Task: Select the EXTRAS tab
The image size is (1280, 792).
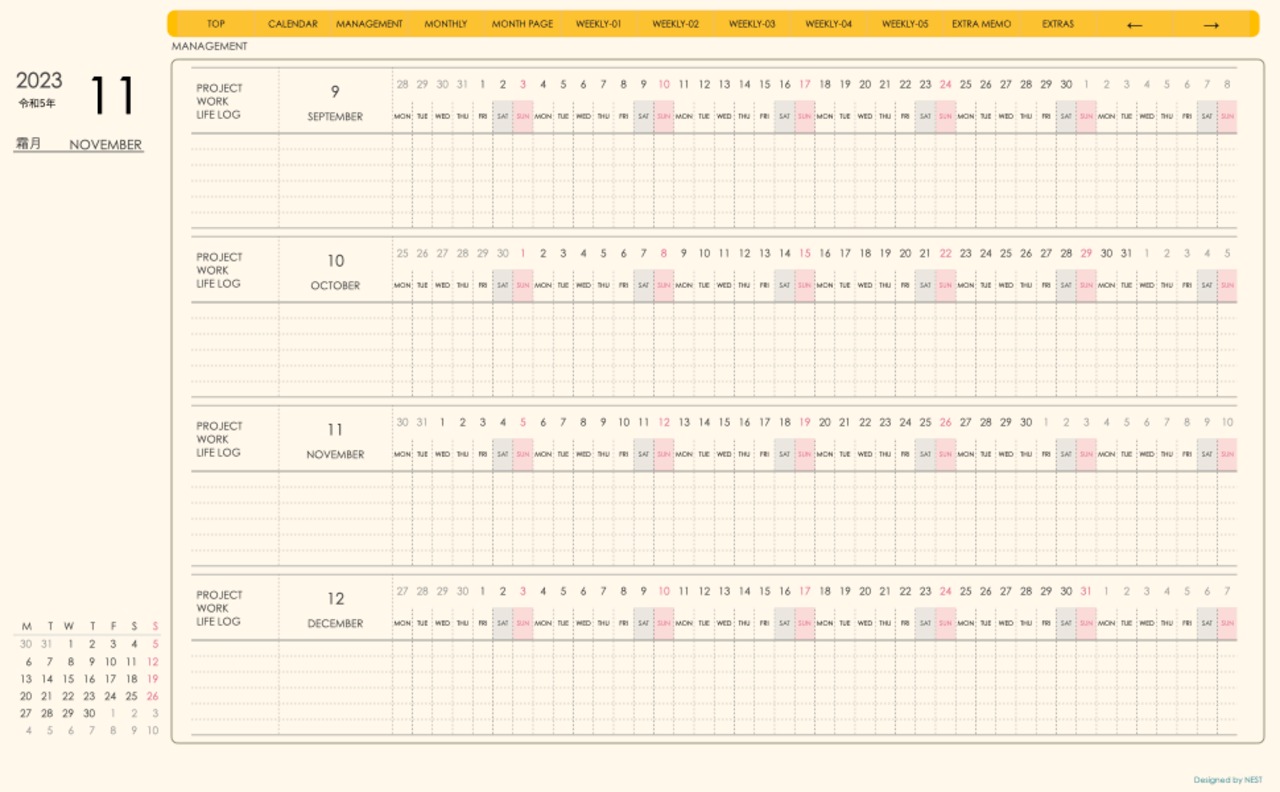Action: click(x=1058, y=24)
